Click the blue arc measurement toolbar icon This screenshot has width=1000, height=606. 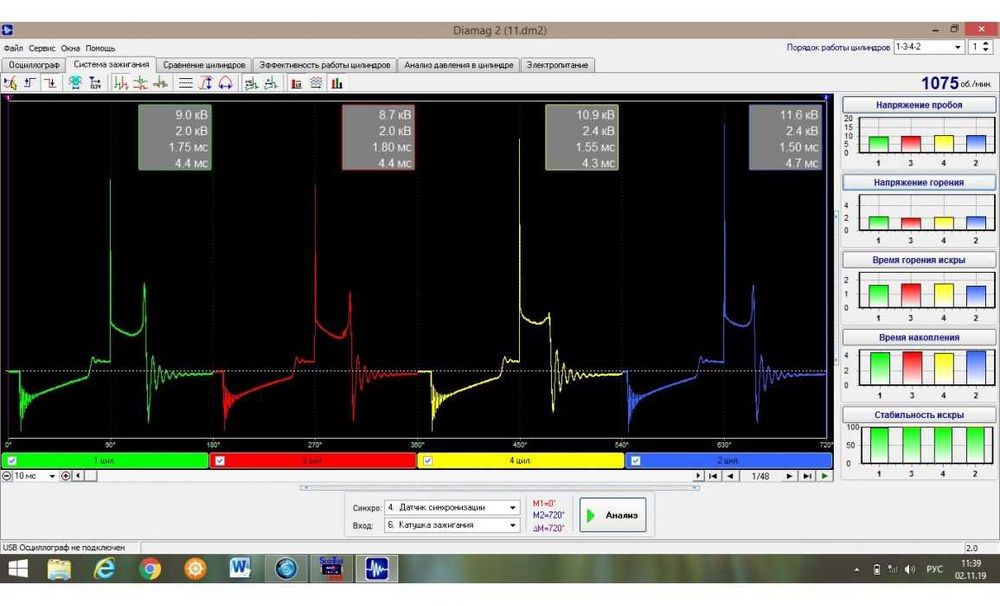click(x=225, y=83)
